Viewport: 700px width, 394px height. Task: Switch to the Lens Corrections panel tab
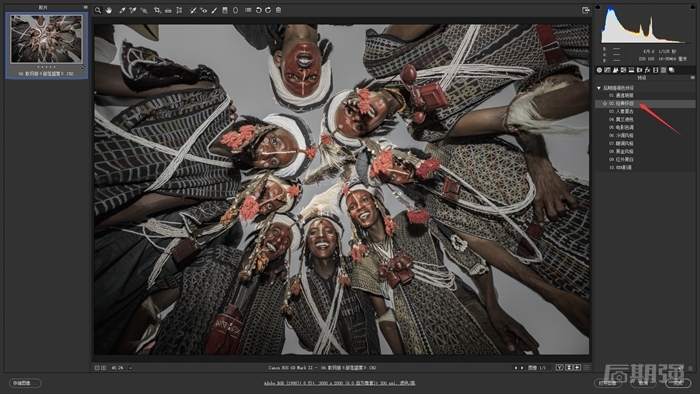pos(639,70)
